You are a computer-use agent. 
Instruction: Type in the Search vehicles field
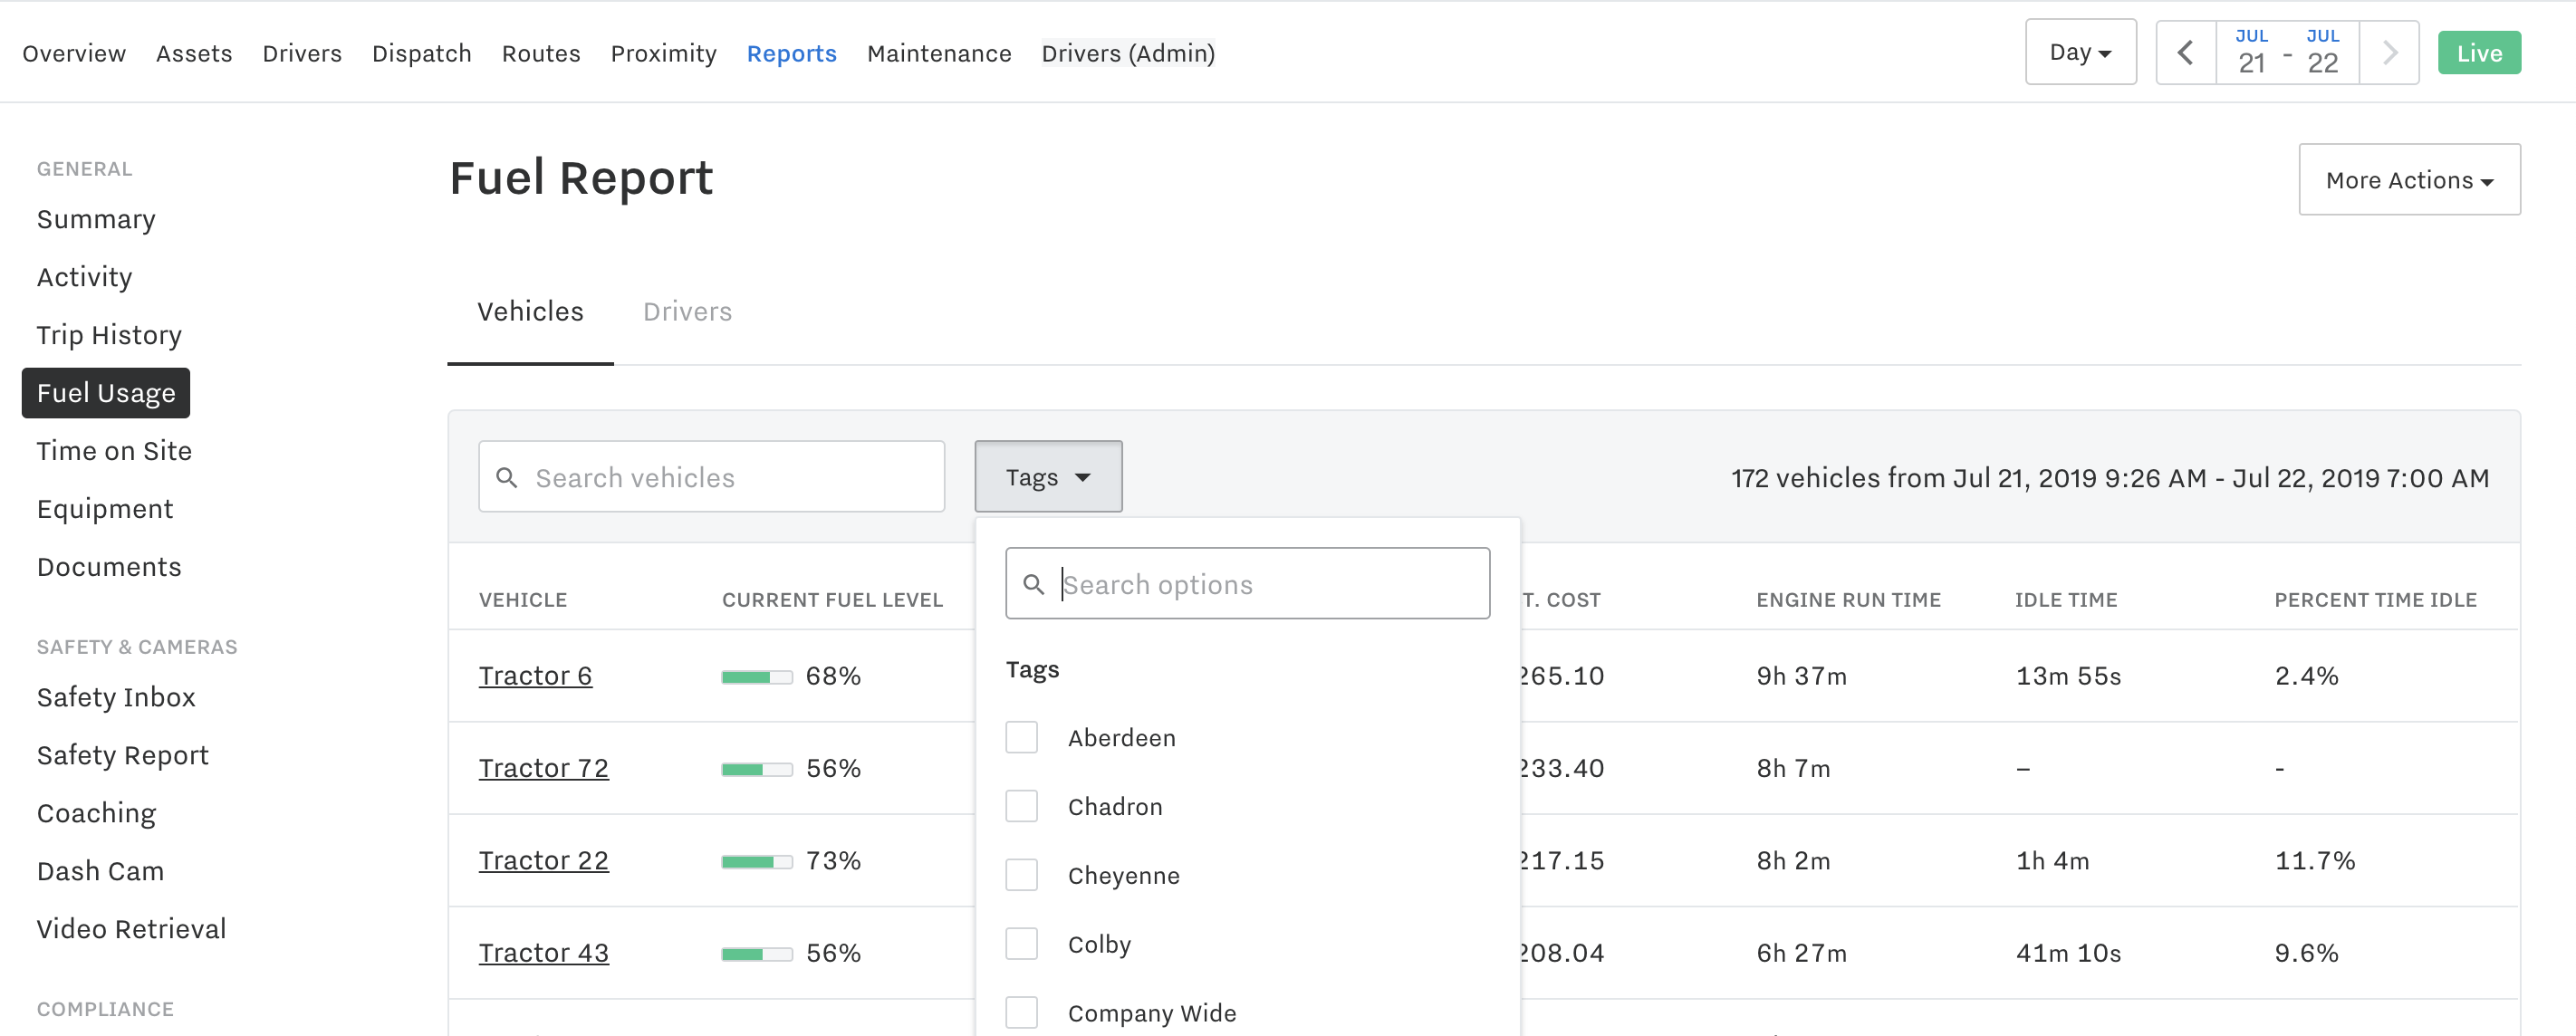point(735,478)
